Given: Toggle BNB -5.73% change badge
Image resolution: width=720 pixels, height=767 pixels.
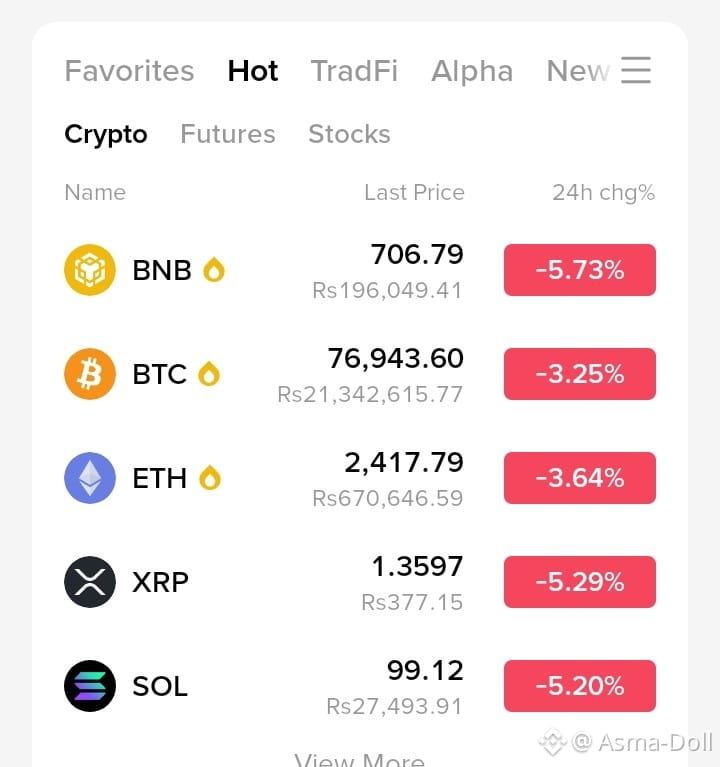Looking at the screenshot, I should pyautogui.click(x=580, y=270).
